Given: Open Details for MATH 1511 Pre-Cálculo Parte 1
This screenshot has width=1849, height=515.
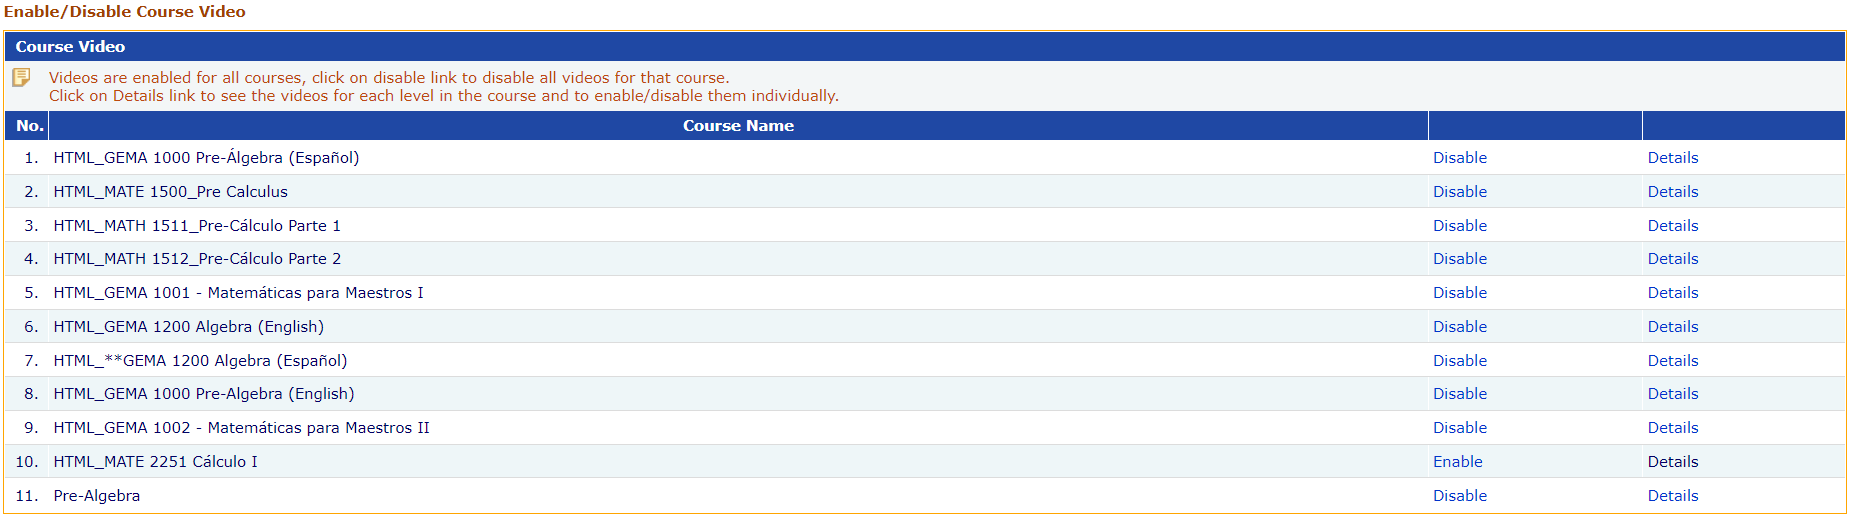Looking at the screenshot, I should 1672,226.
